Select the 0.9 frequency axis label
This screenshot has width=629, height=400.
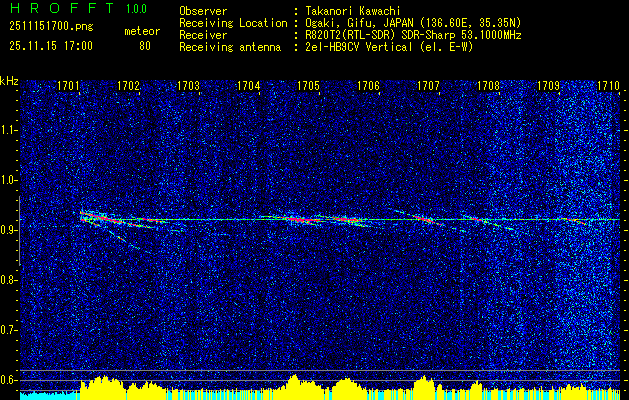pyautogui.click(x=9, y=229)
